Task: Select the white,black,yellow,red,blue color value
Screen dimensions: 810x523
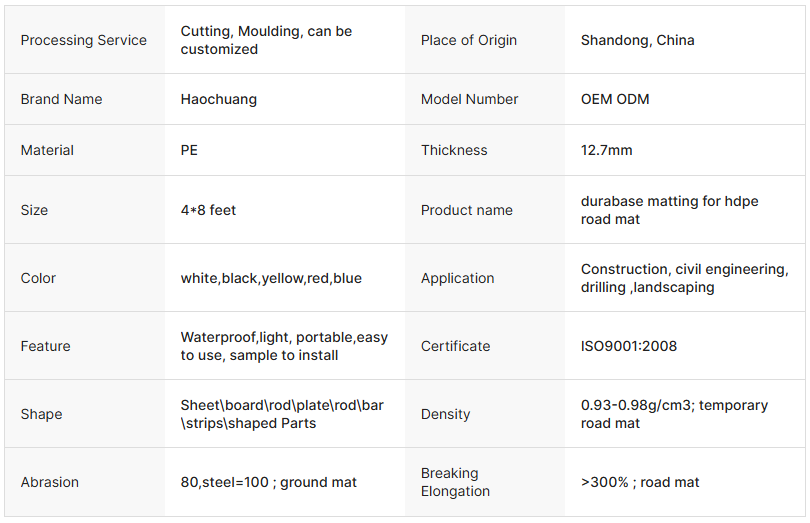Action: pyautogui.click(x=271, y=278)
